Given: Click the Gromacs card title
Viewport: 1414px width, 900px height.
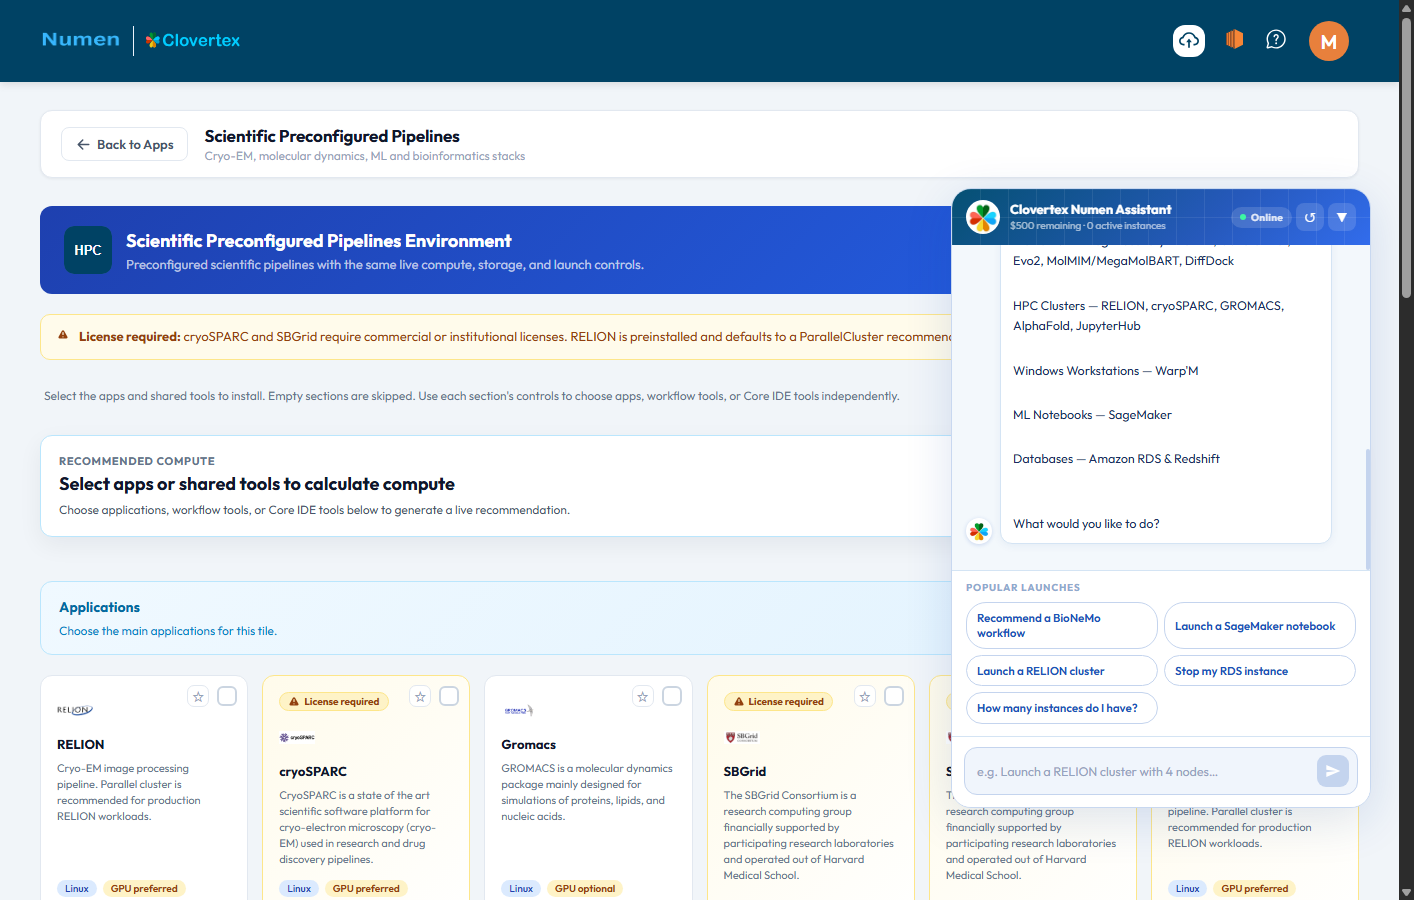Looking at the screenshot, I should (x=529, y=744).
